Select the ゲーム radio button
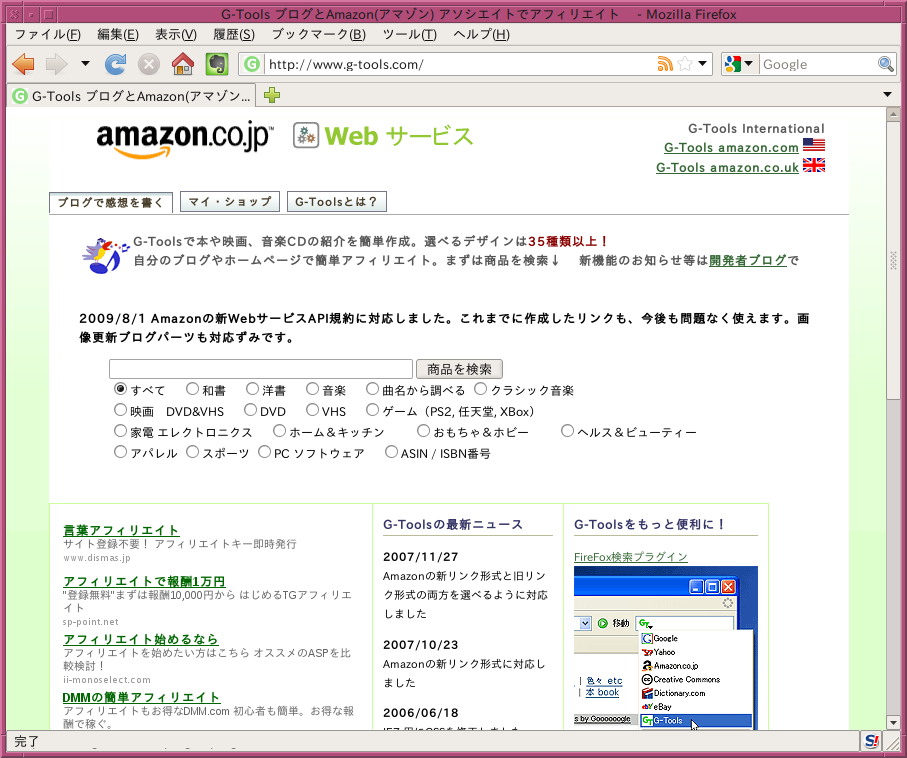907x758 pixels. tap(373, 410)
